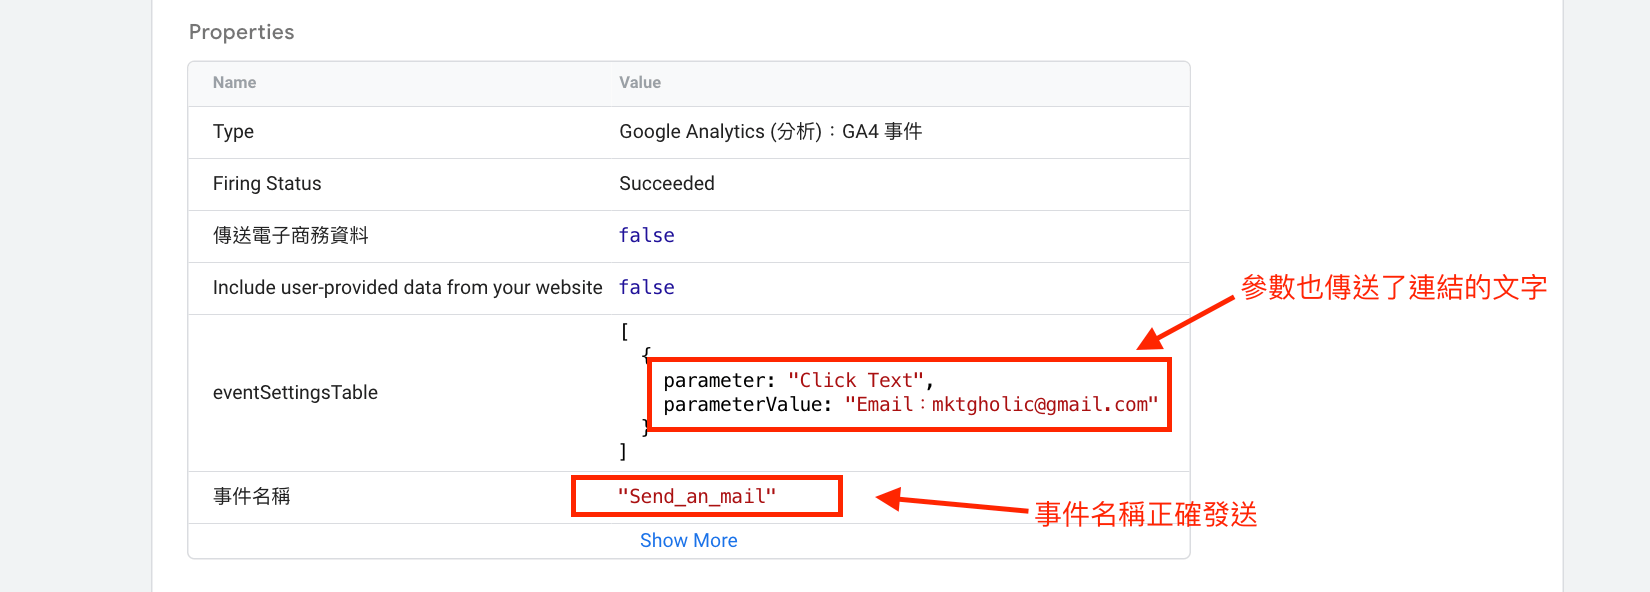Click the Value column header
This screenshot has width=1650, height=592.
(x=640, y=83)
